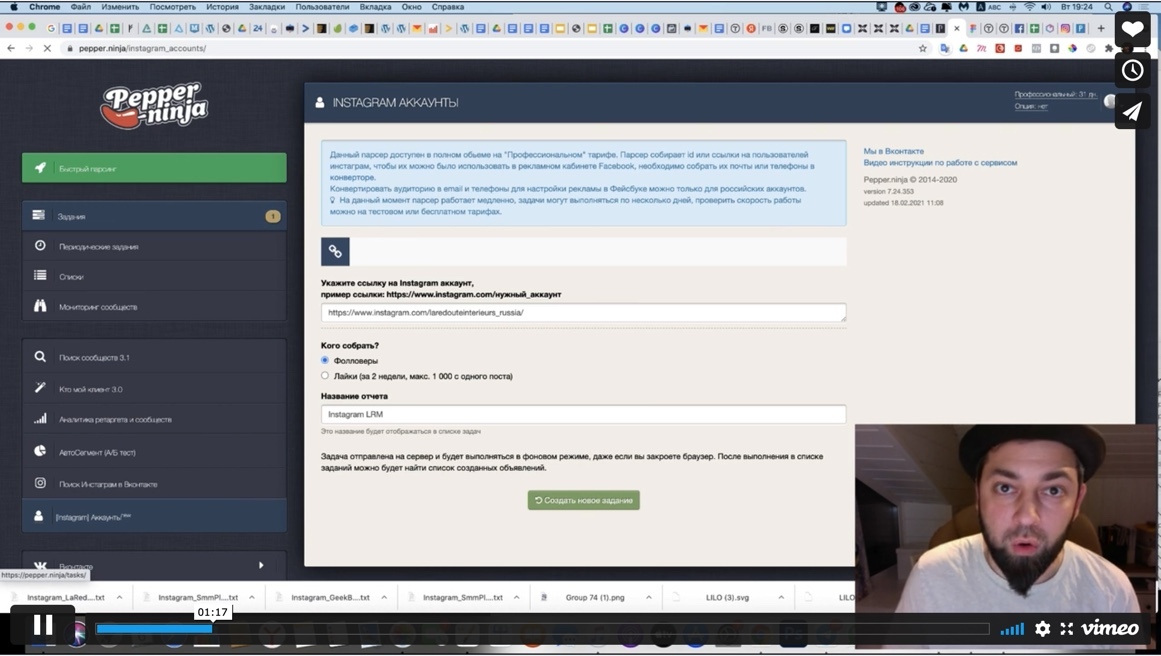Open Периодические задания in sidebar
The height and width of the screenshot is (656, 1161).
[154, 246]
